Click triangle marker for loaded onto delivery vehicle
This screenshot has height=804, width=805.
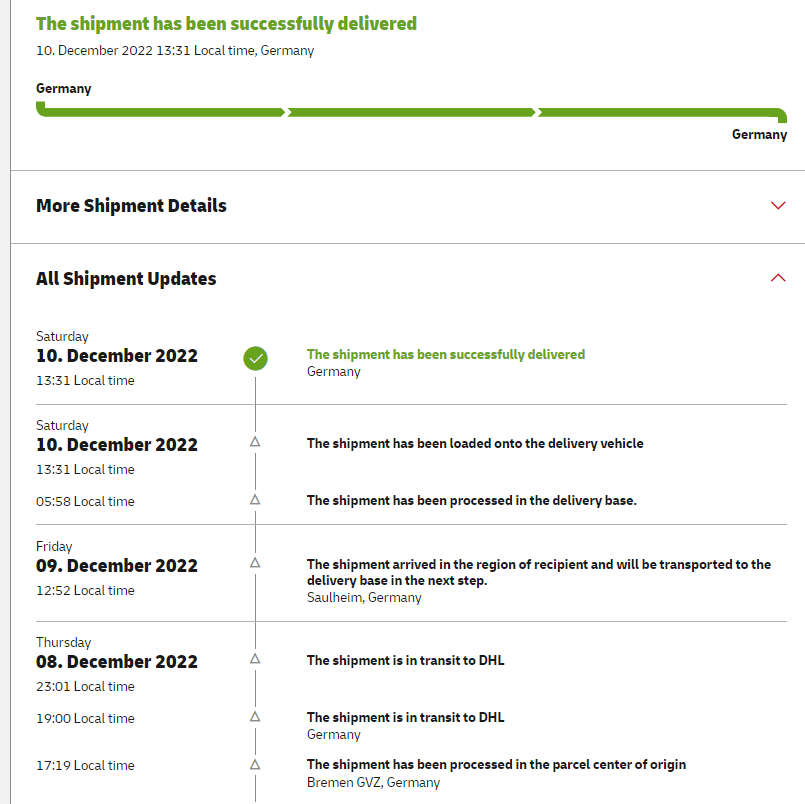tap(255, 441)
